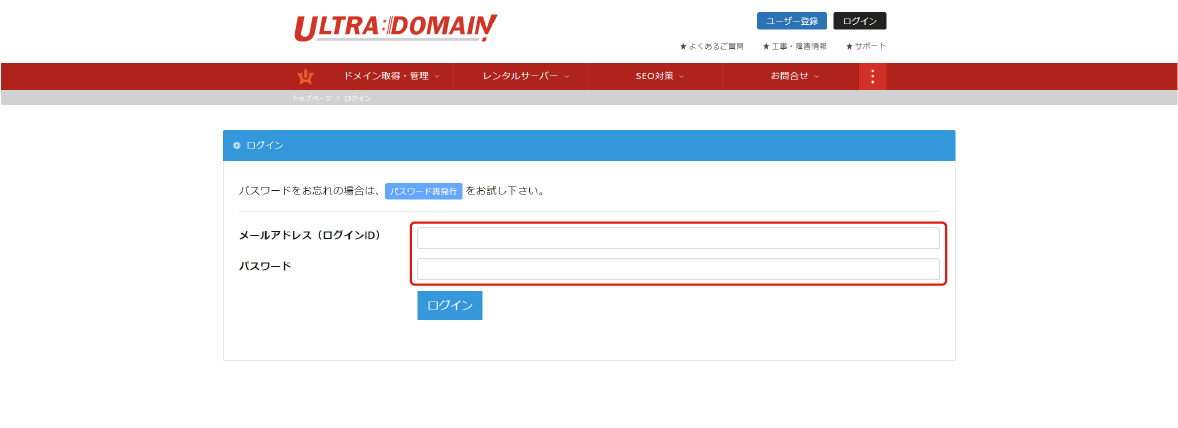Click the gear icon in the ログイン panel header

click(237, 146)
